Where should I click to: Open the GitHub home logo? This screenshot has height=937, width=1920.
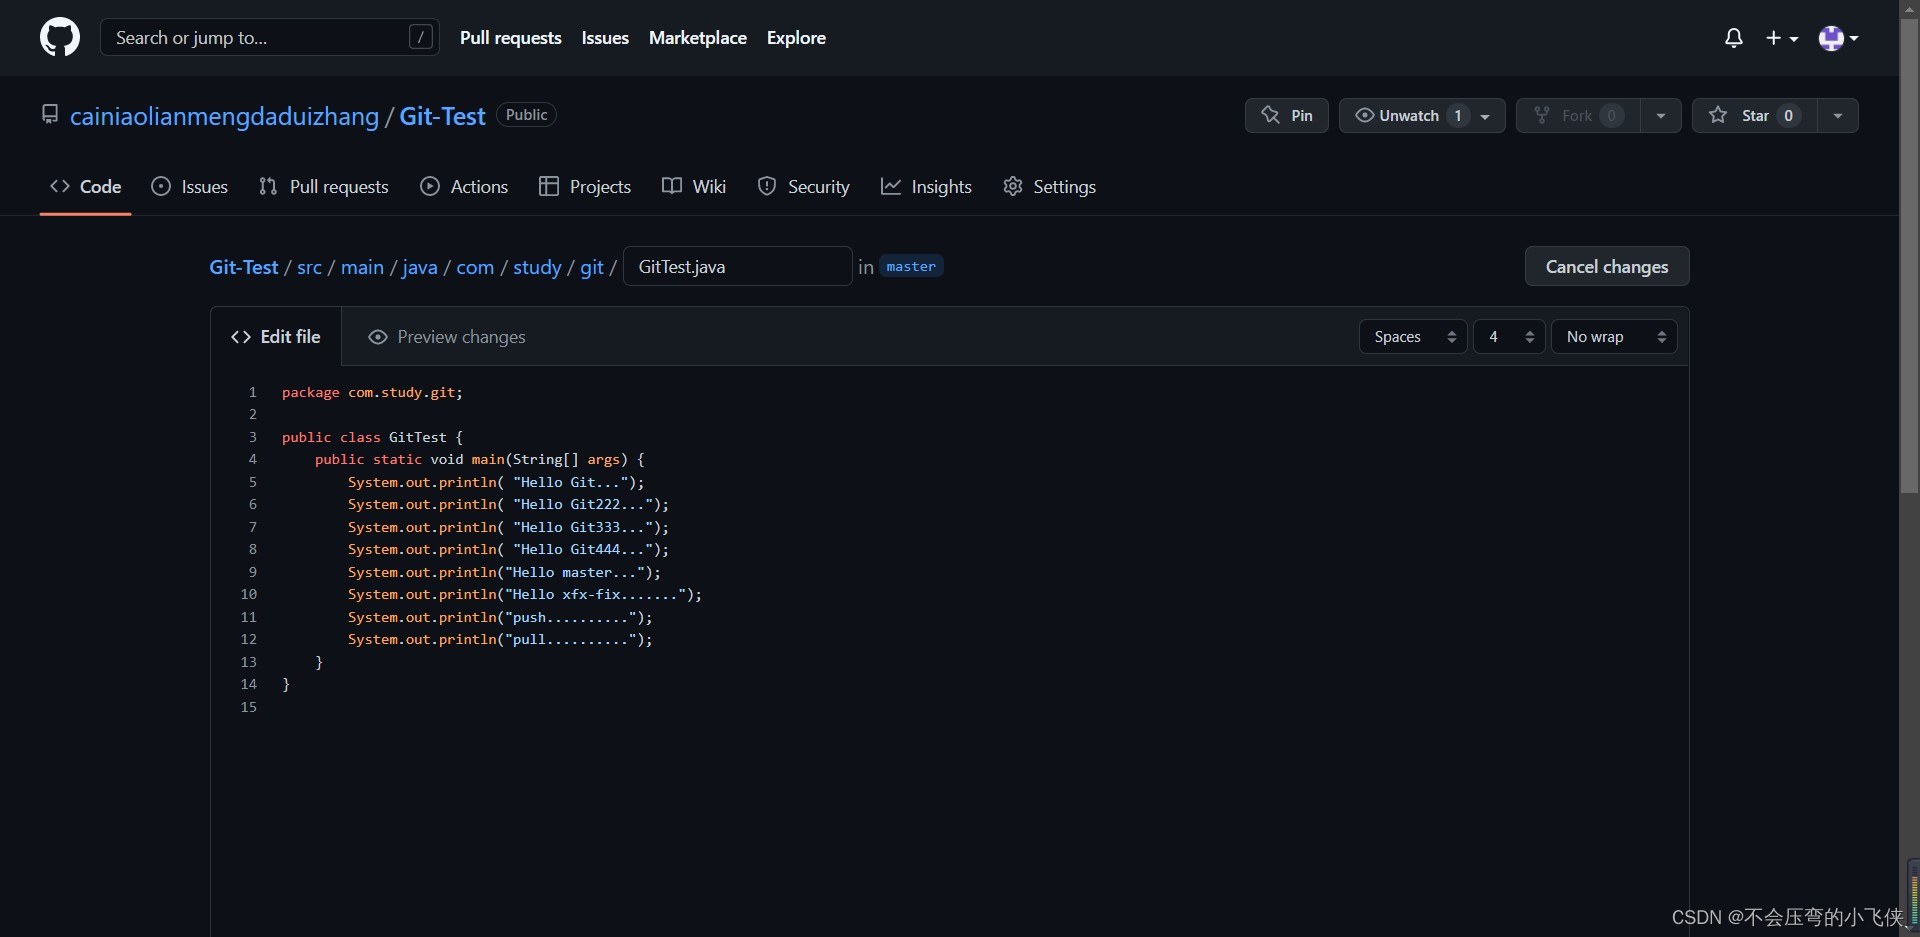tap(60, 38)
